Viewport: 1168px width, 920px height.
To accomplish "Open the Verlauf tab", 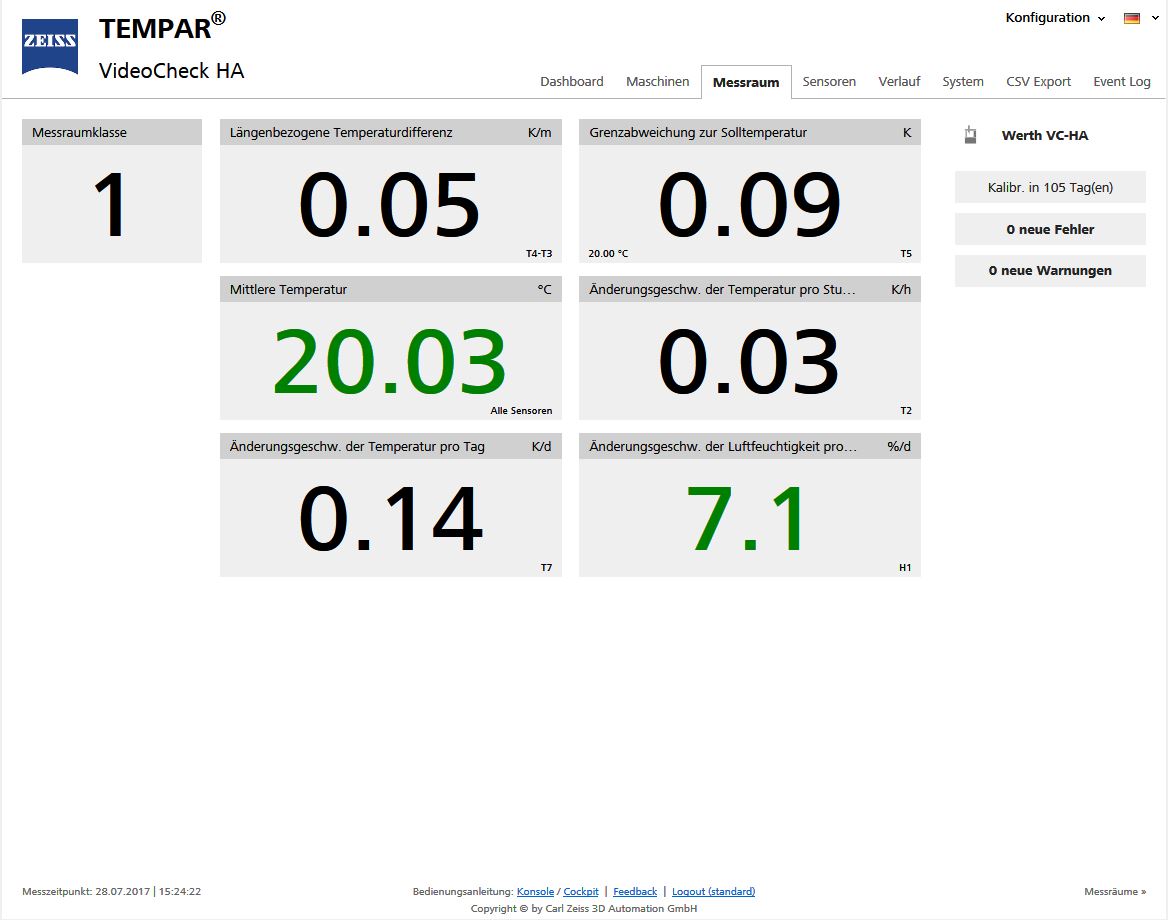I will 899,81.
